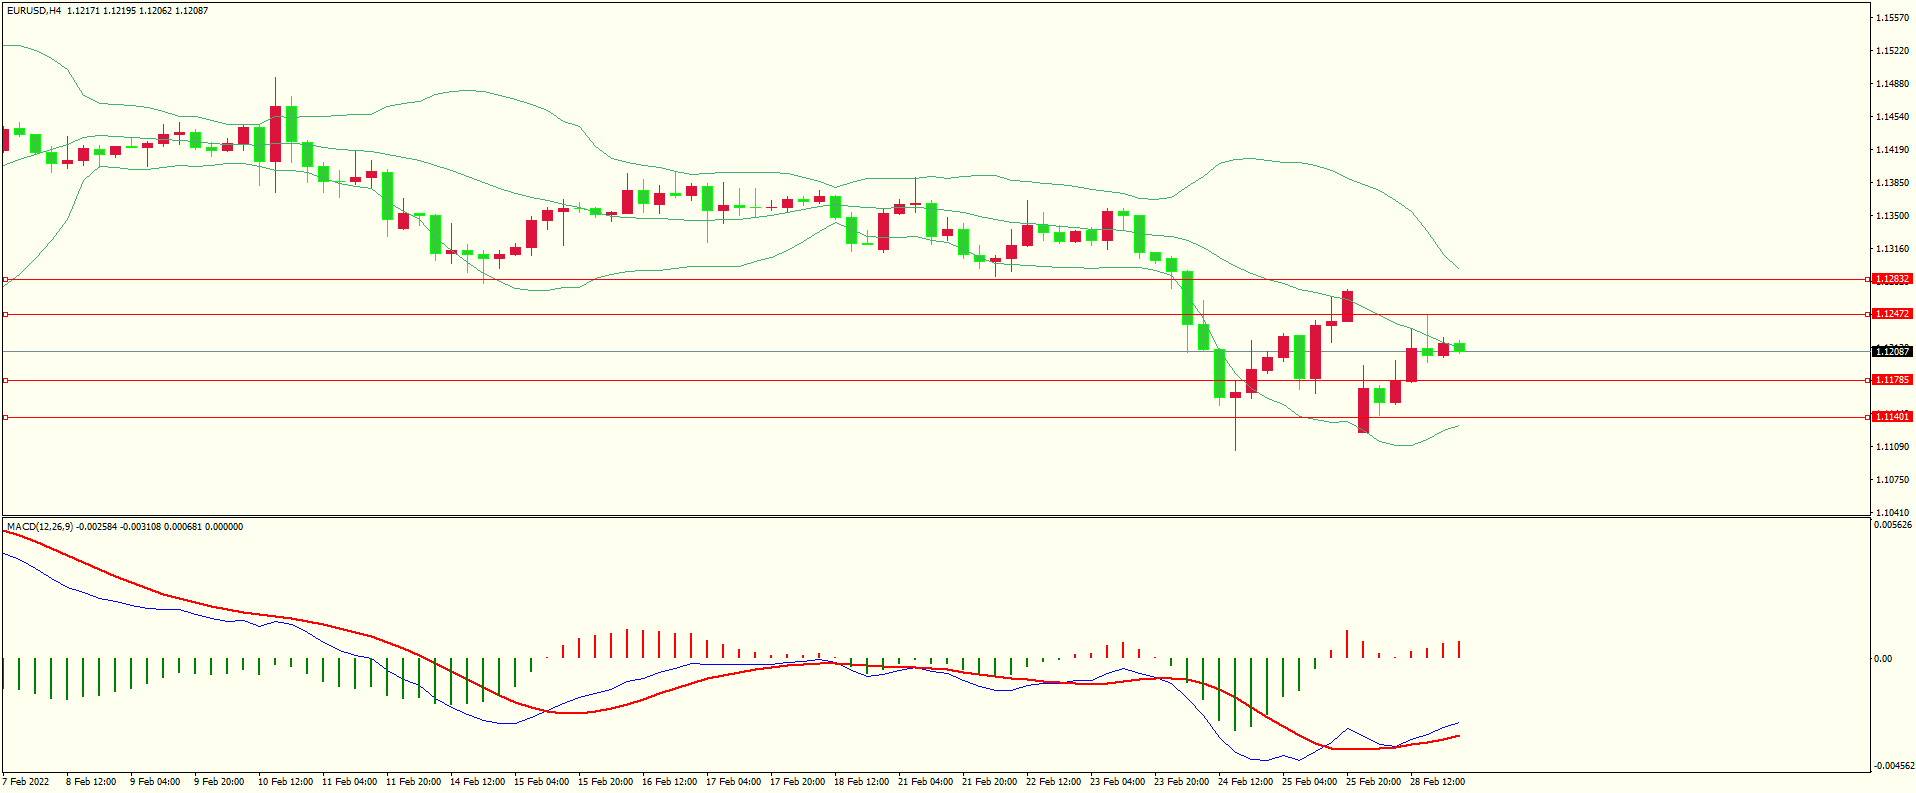Image resolution: width=1916 pixels, height=793 pixels.
Task: Click the 18 Feb 12:00 time label
Action: (x=861, y=782)
